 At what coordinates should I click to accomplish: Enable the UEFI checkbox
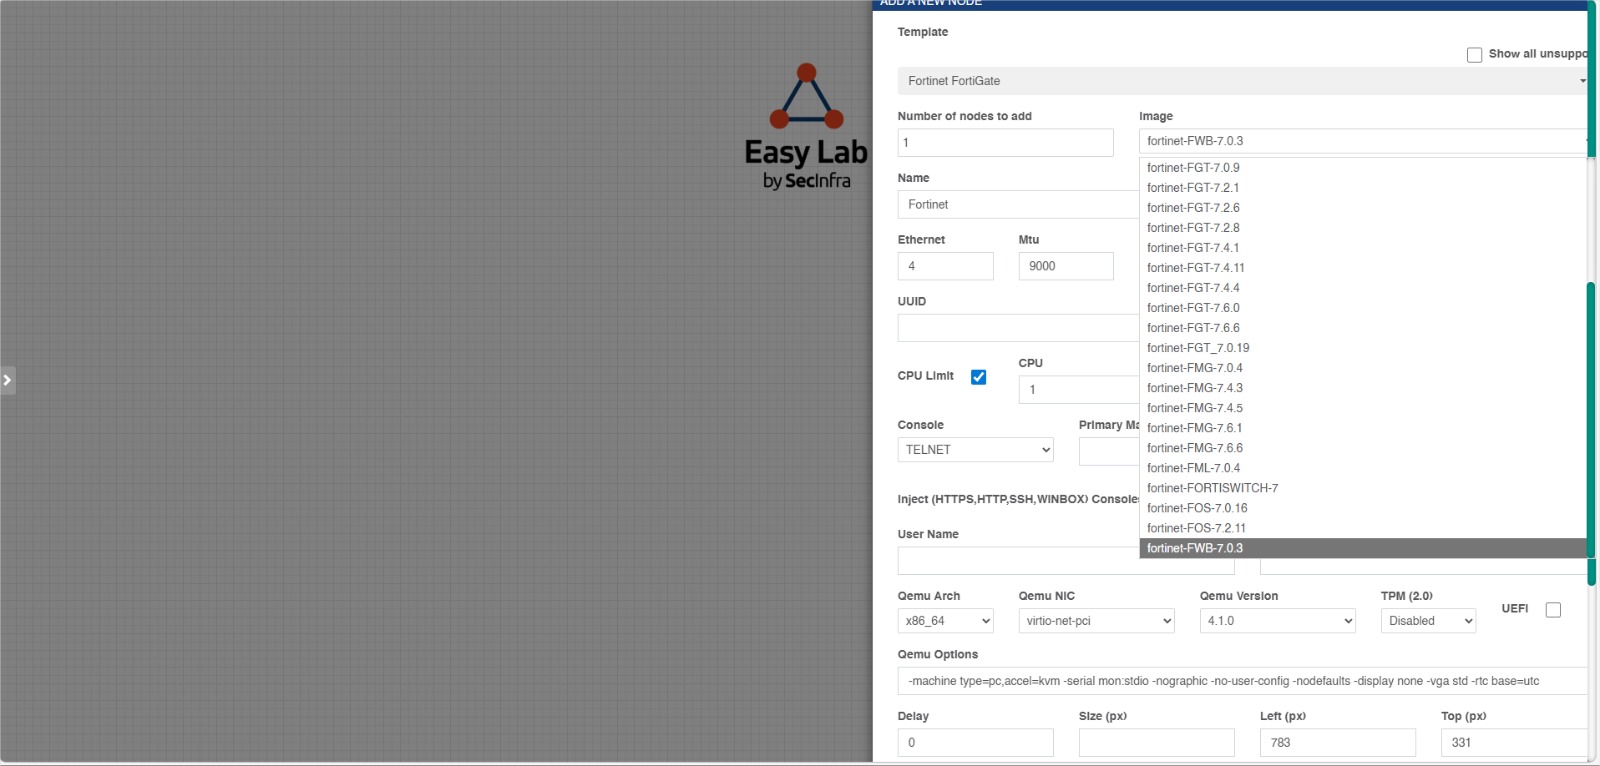1553,610
